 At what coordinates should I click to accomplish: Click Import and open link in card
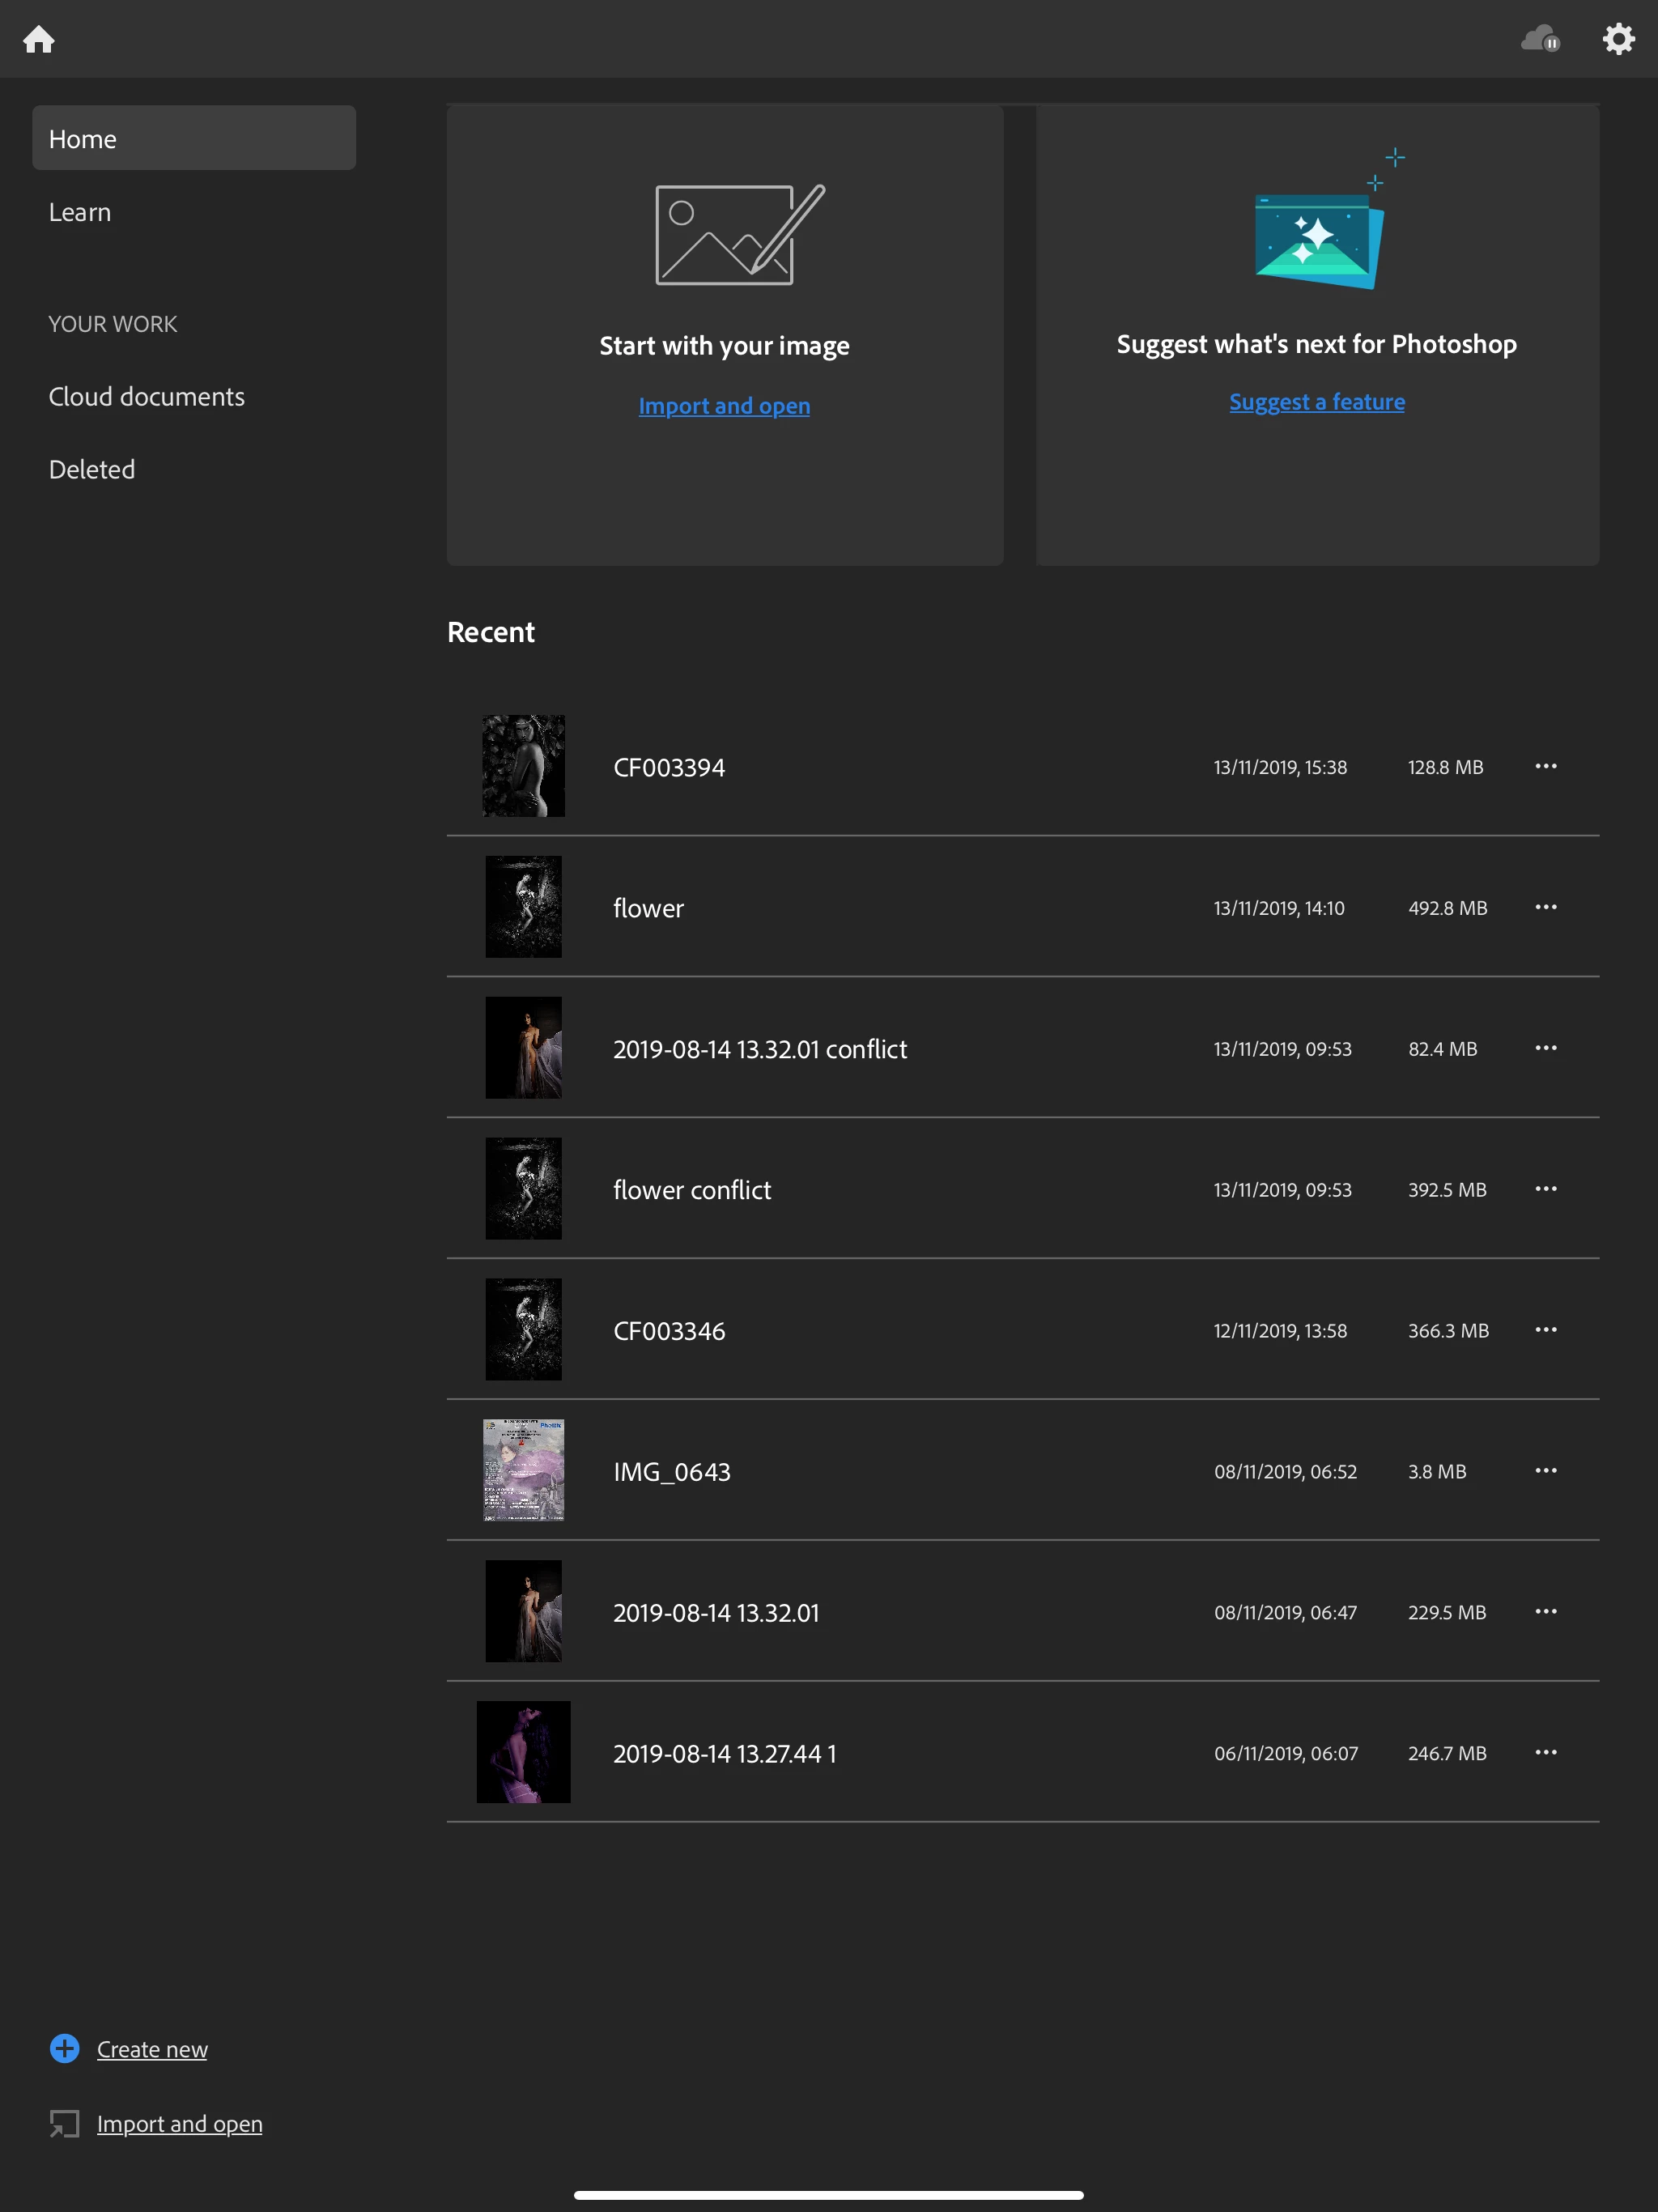click(x=724, y=406)
